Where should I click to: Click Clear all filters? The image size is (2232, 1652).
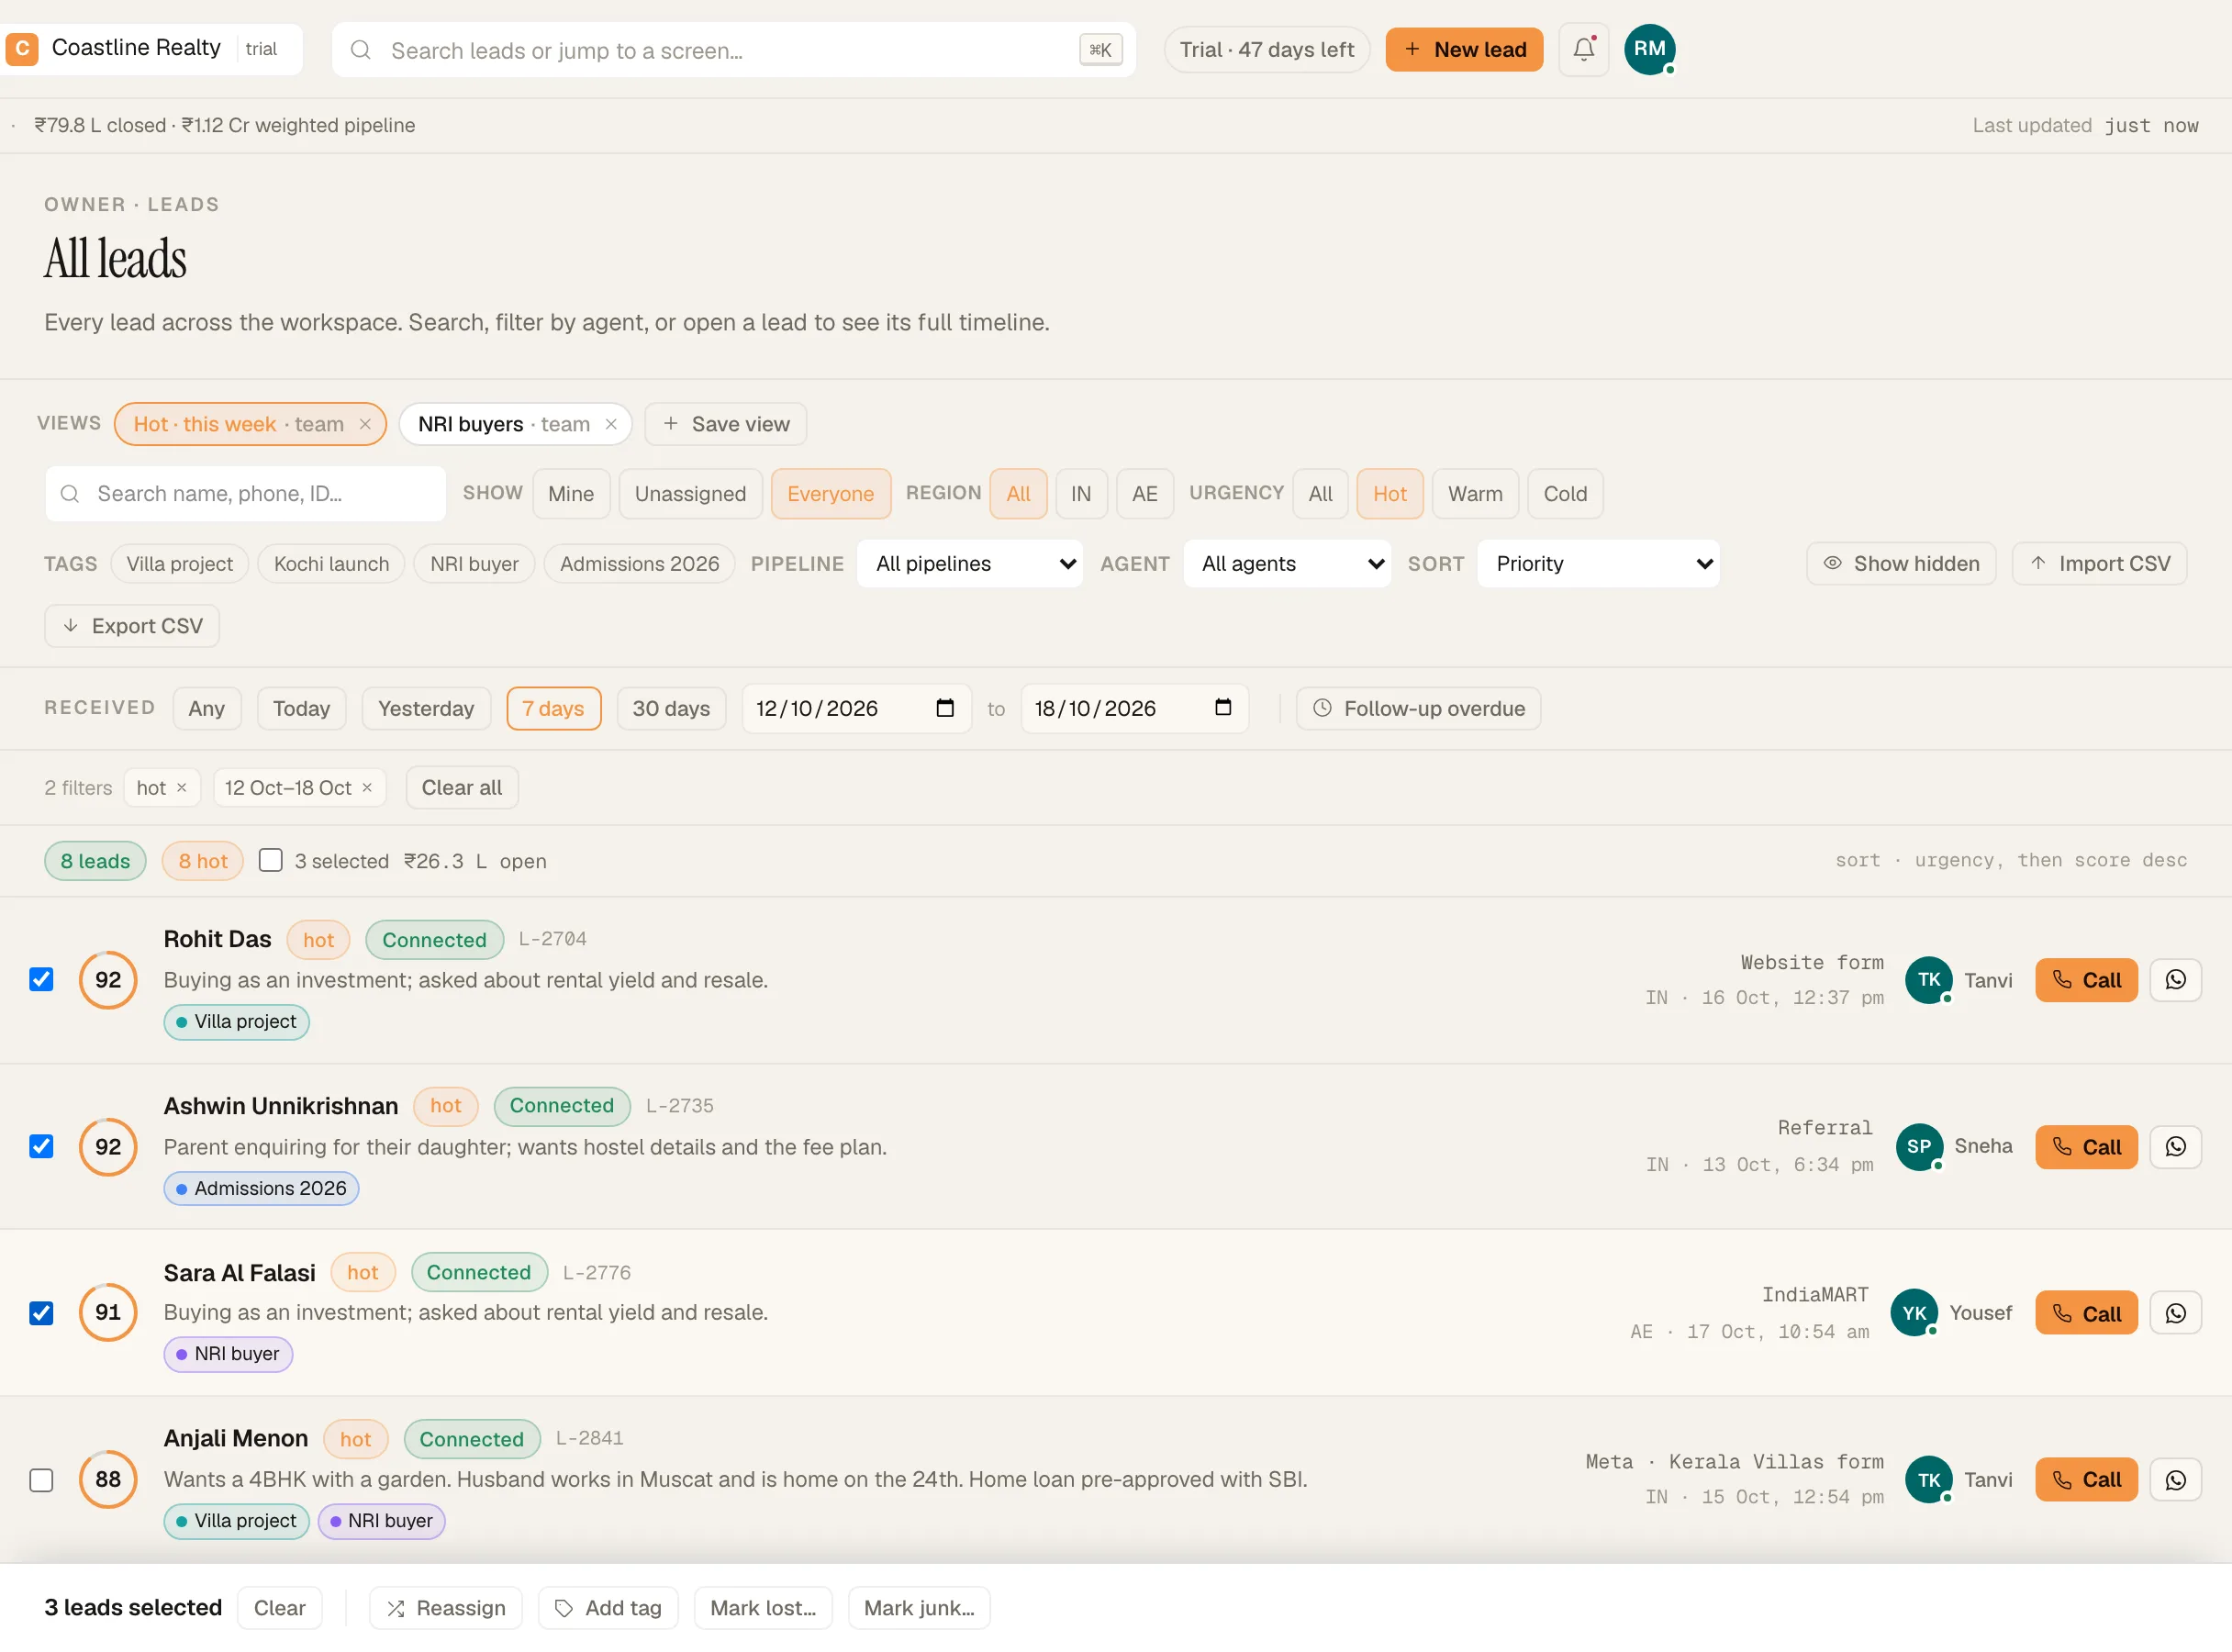462,788
